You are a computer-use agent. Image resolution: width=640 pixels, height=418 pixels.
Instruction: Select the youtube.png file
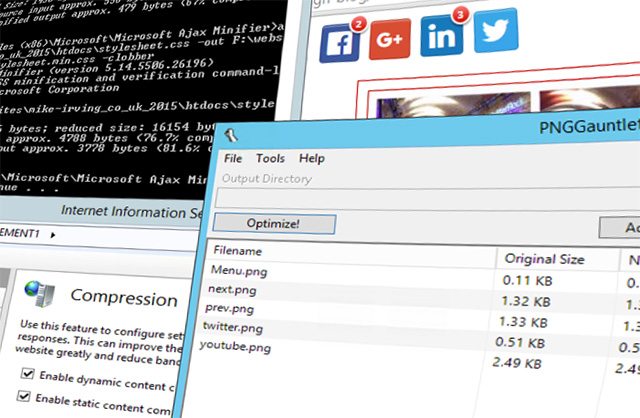click(235, 346)
